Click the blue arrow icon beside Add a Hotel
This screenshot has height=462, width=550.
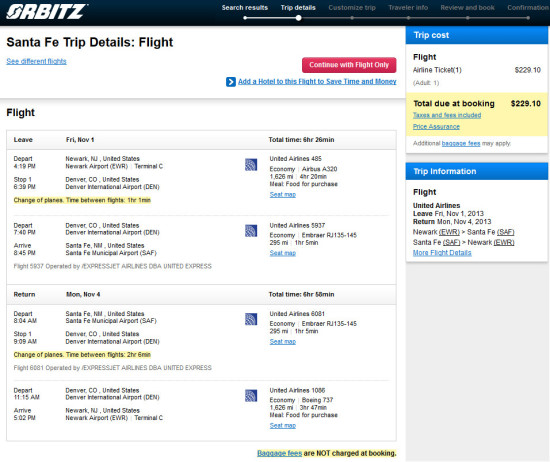[231, 82]
